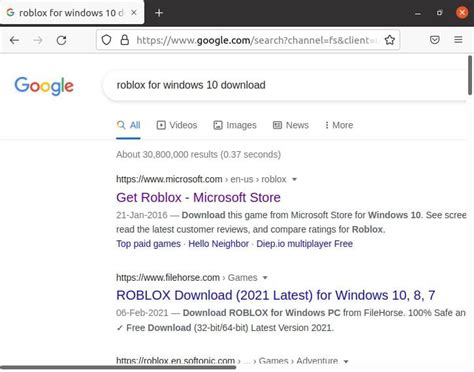
Task: Switch to Videos results
Action: 177,125
